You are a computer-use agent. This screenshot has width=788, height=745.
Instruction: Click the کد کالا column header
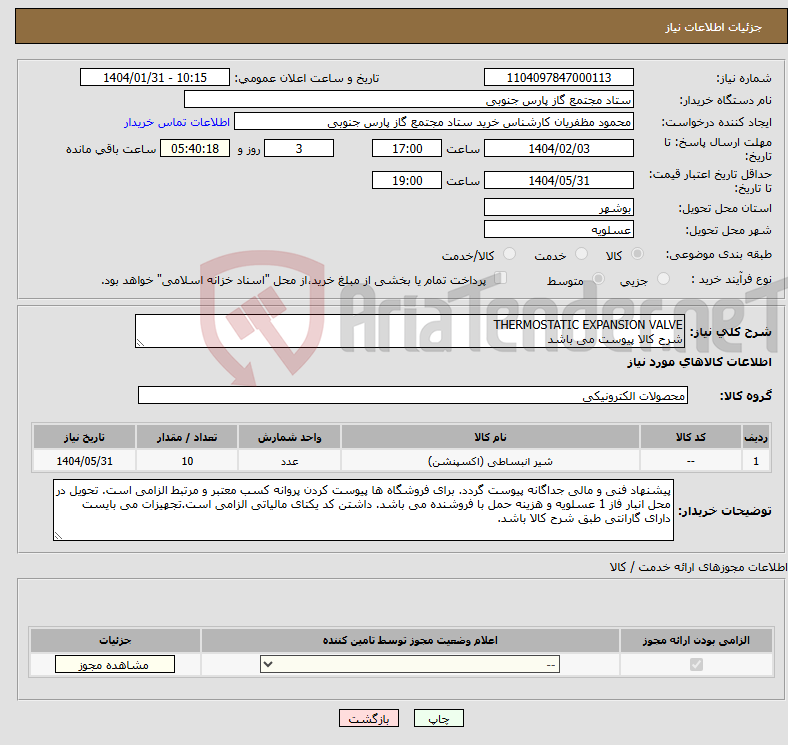point(691,437)
